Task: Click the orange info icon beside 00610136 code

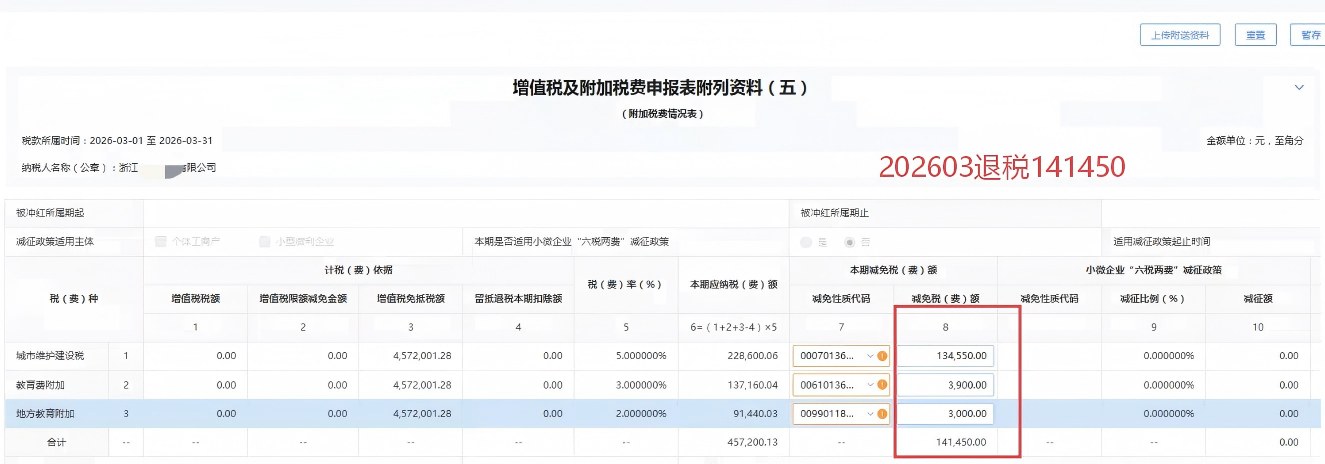Action: coord(882,385)
